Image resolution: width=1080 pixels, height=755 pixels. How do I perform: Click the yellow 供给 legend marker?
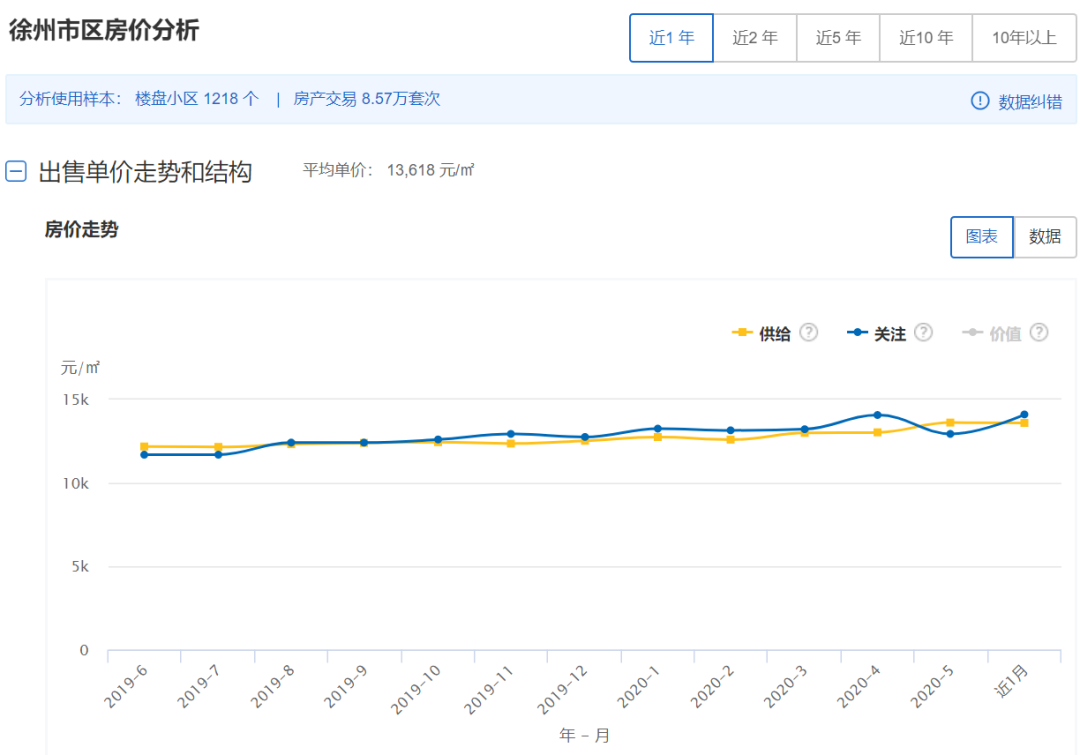742,333
